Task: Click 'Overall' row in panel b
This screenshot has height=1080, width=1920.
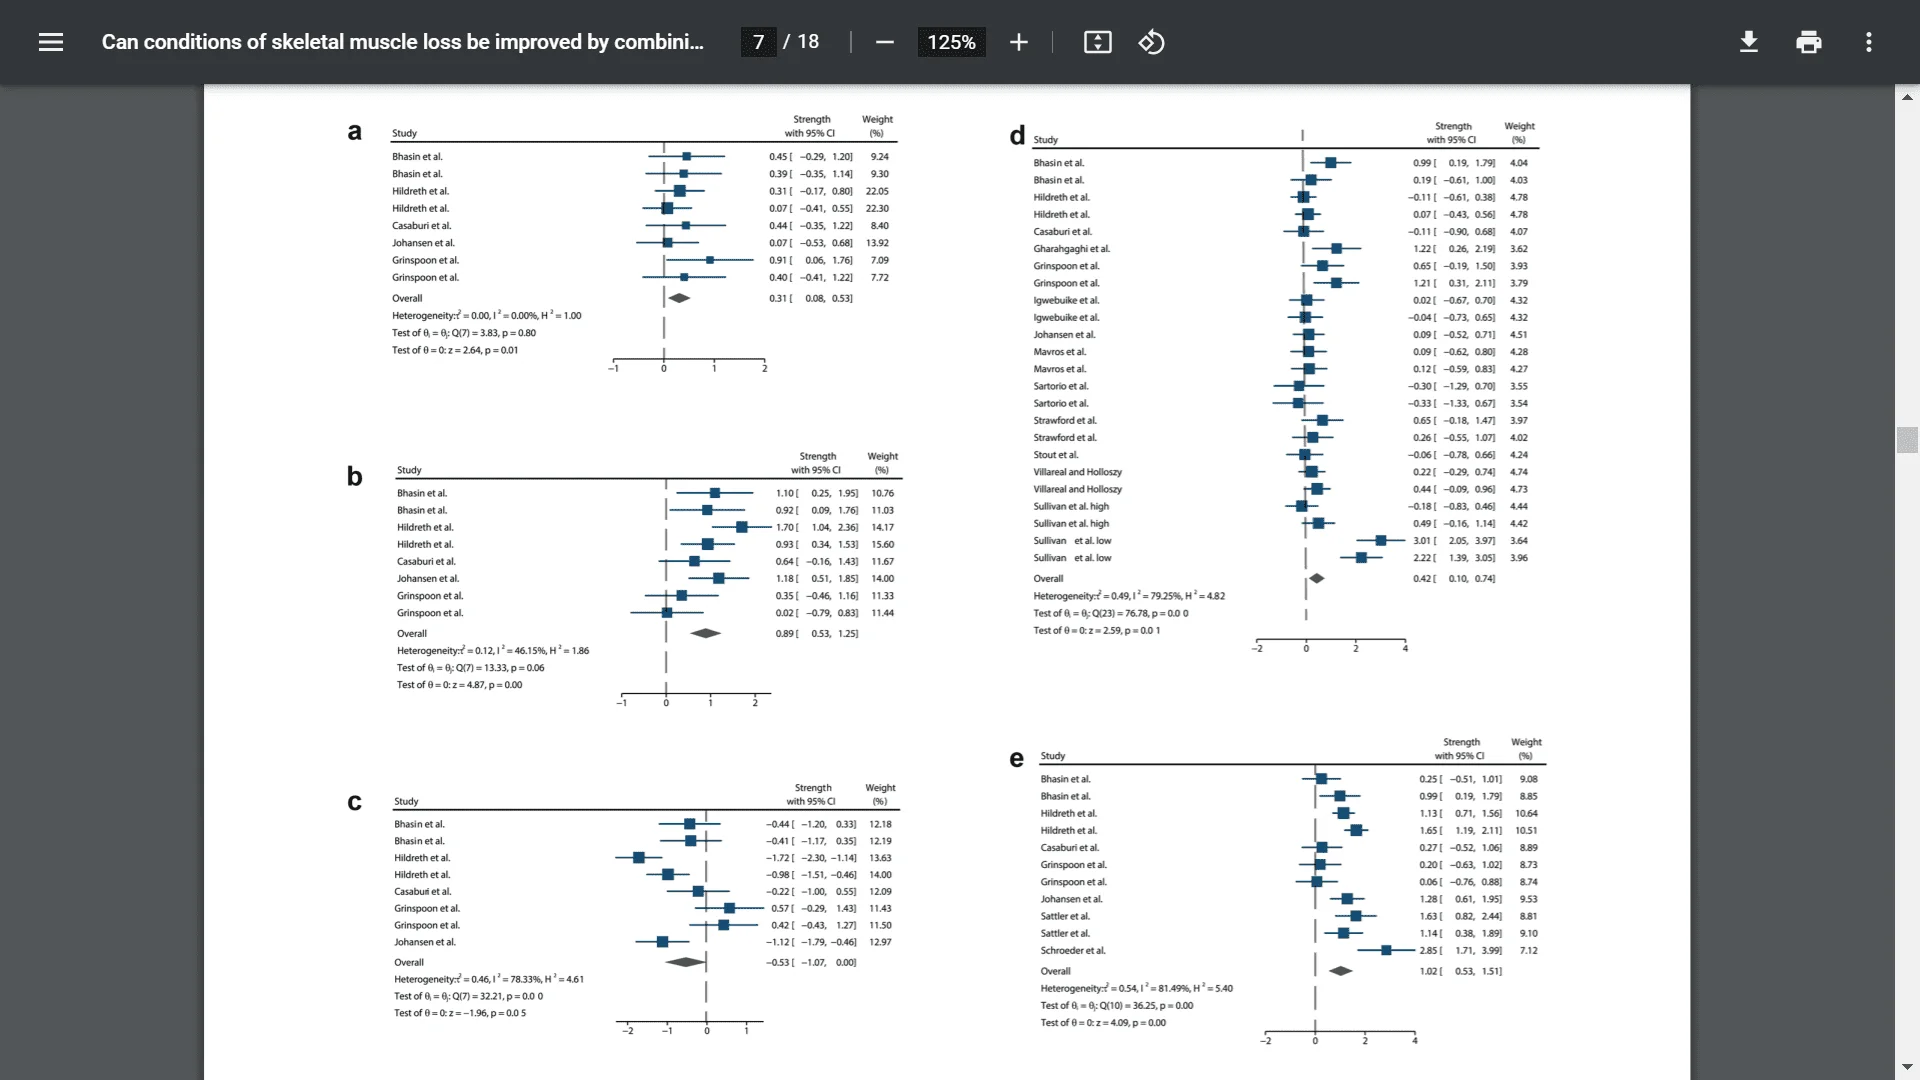Action: (630, 634)
